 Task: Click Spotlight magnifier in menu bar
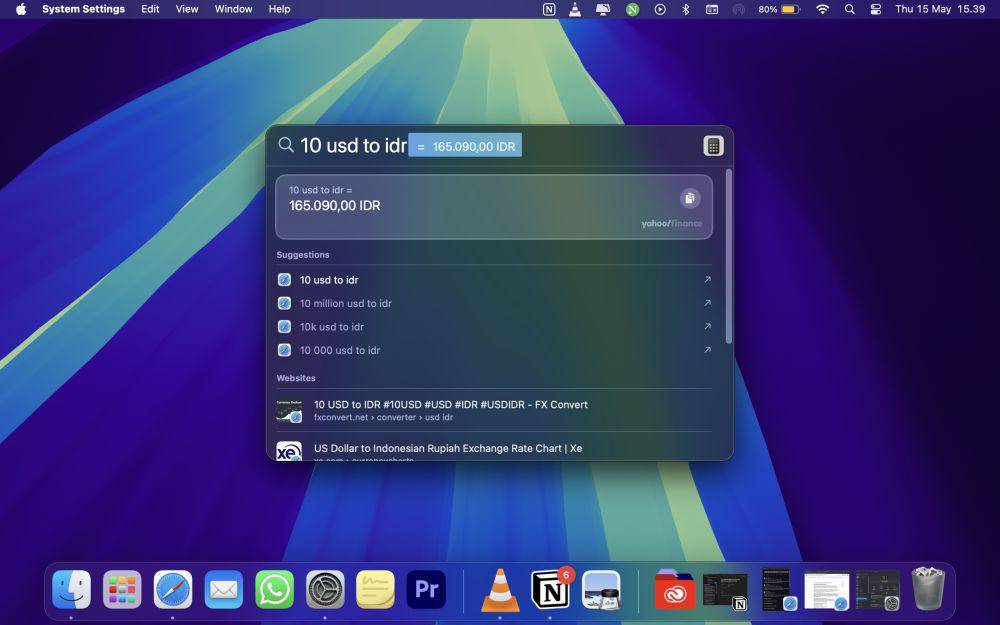coord(849,9)
